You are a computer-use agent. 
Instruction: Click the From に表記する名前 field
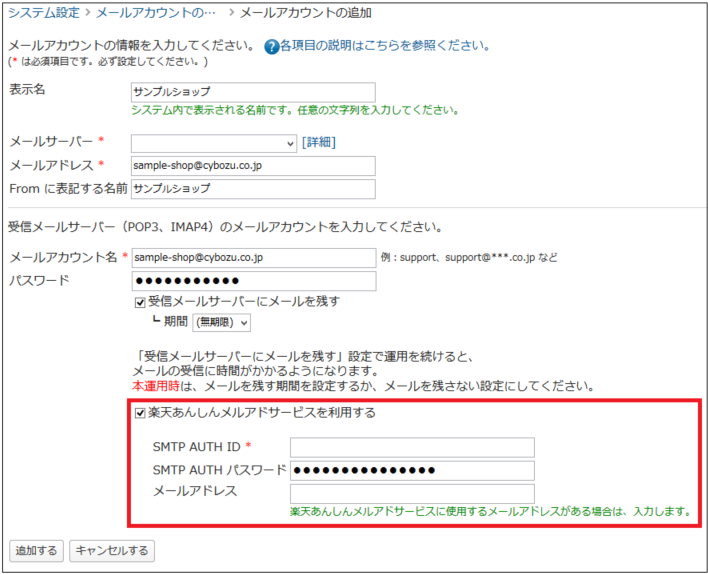pos(253,189)
